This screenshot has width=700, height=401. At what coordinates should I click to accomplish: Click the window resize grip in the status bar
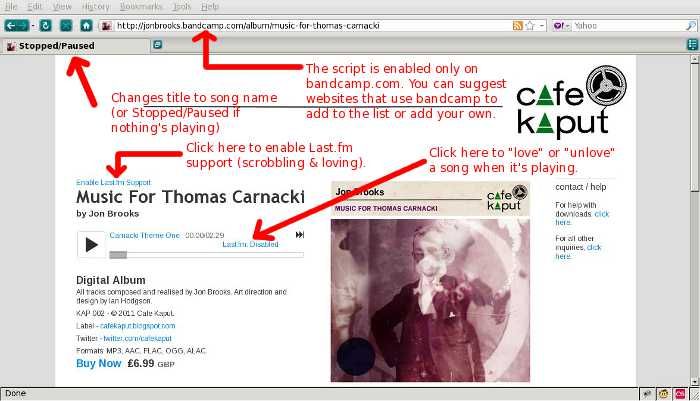click(x=694, y=394)
